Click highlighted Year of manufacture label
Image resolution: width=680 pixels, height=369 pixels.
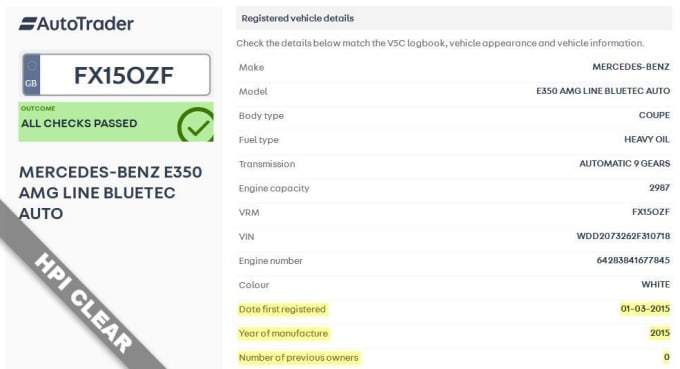coord(283,333)
